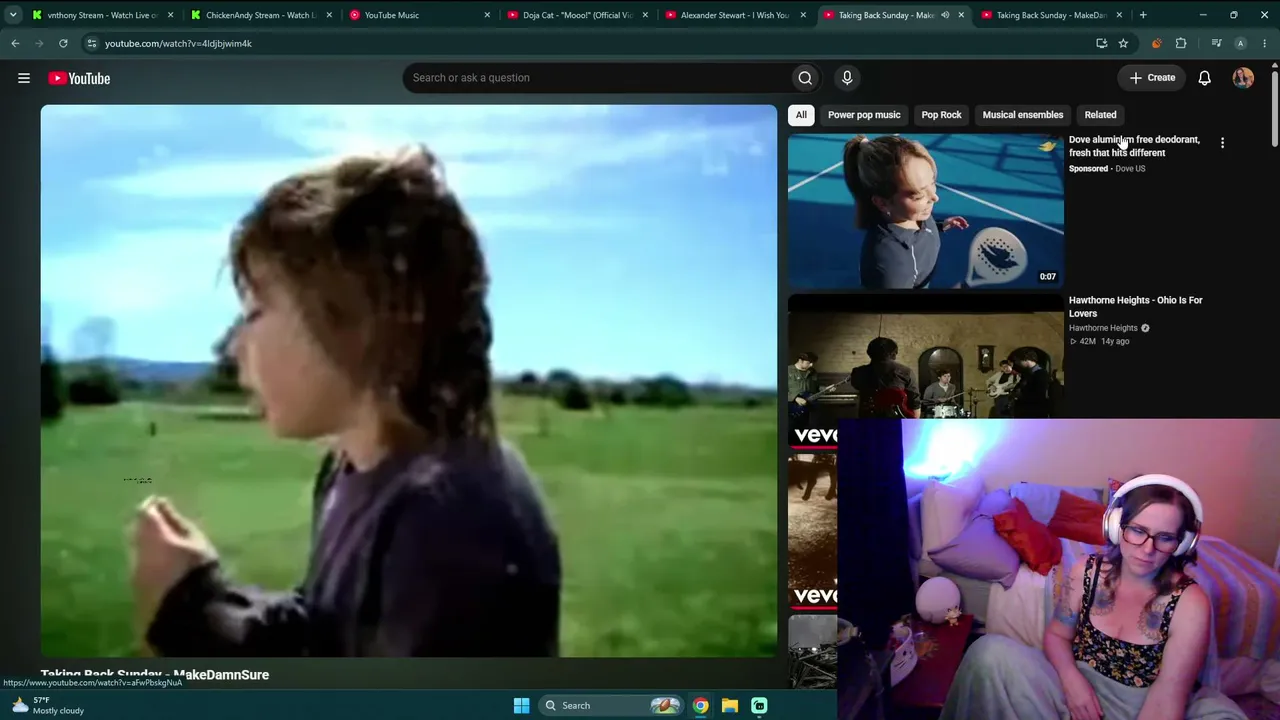The image size is (1280, 720).
Task: Click the YouTube search input field
Action: pos(596,78)
